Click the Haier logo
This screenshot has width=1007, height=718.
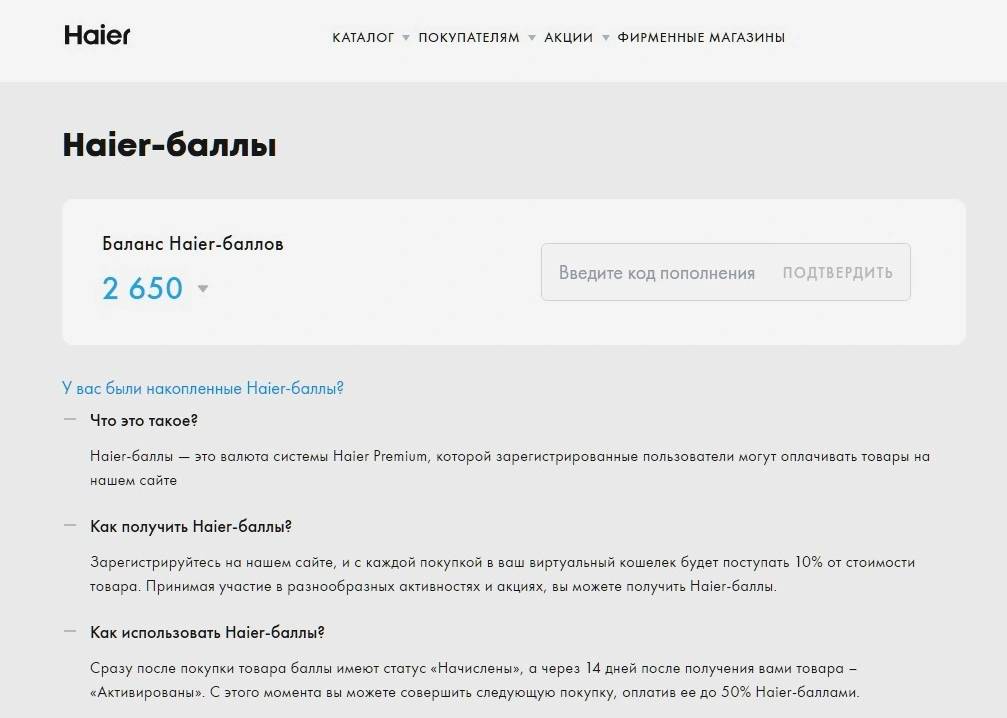97,35
